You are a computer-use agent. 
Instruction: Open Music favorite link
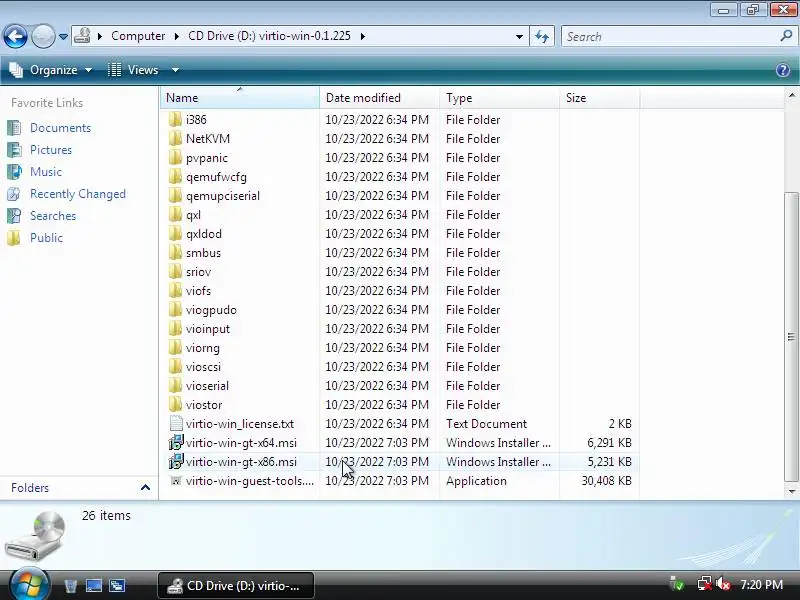coord(45,172)
